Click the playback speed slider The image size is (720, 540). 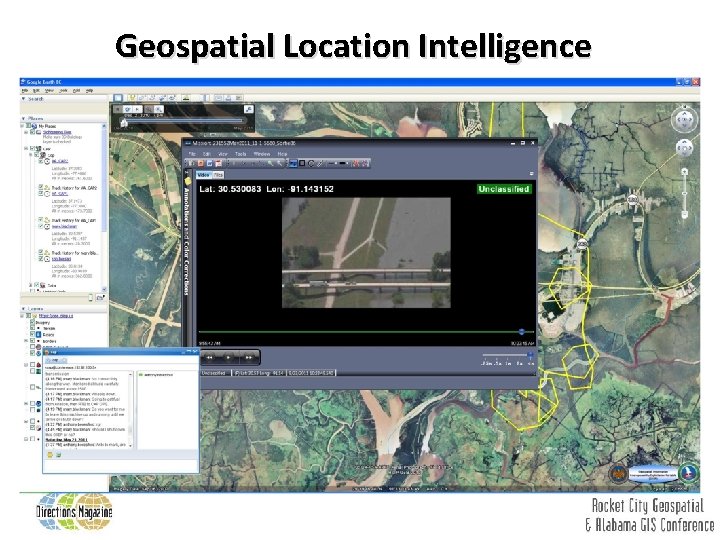click(507, 355)
